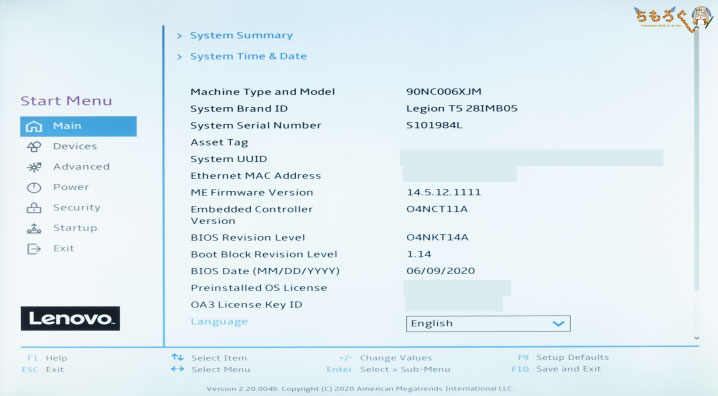718x396 pixels.
Task: Click the BIOS Revision Level label
Action: [248, 238]
